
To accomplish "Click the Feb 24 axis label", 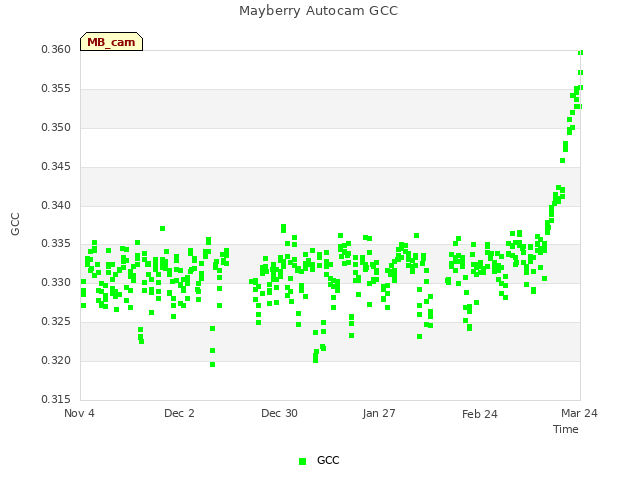I will [x=480, y=414].
